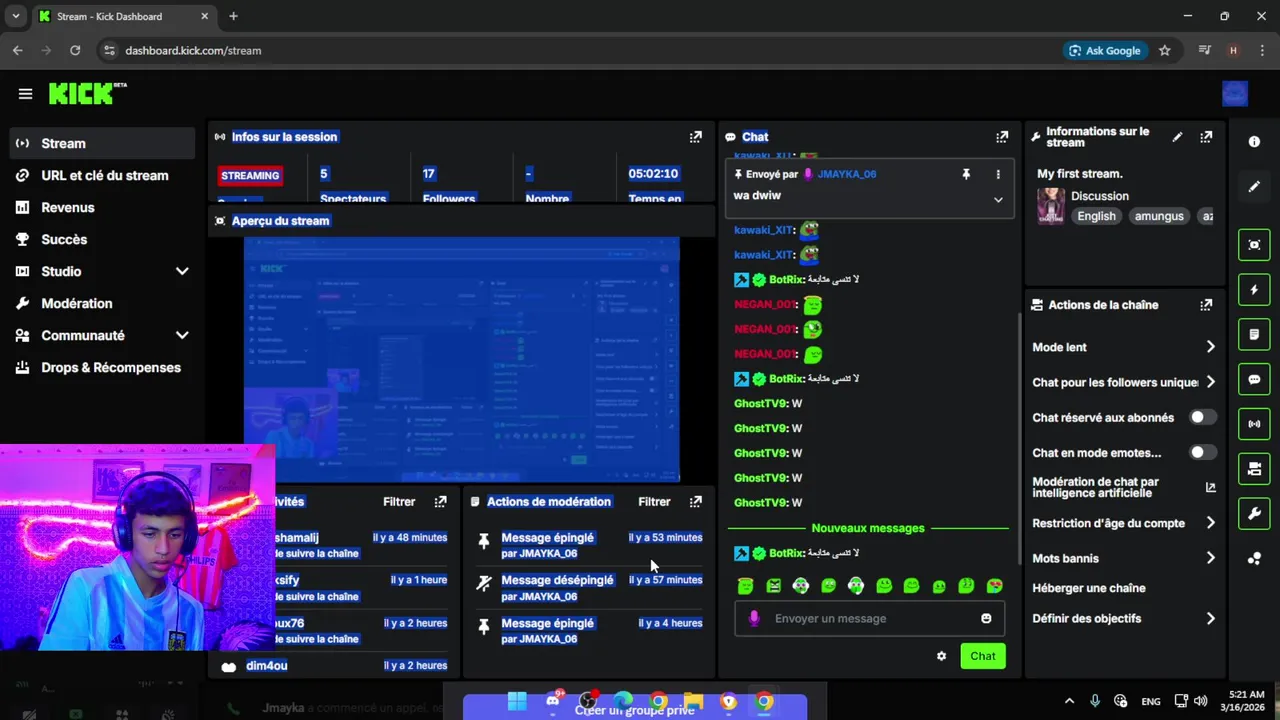Image resolution: width=1280 pixels, height=720 pixels.
Task: Open the profile avatar at the top right
Action: [1235, 94]
